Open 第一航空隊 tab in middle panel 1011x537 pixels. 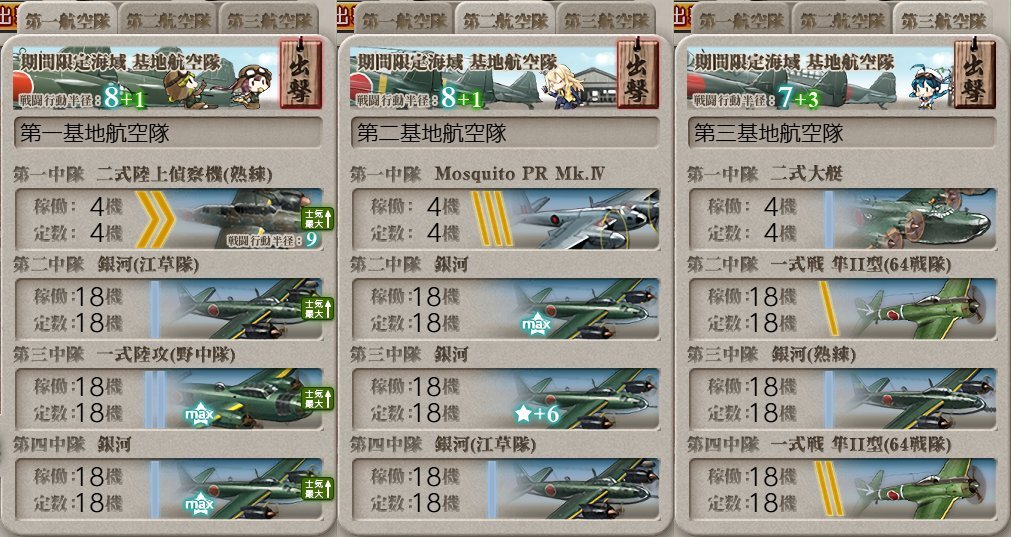click(x=404, y=20)
